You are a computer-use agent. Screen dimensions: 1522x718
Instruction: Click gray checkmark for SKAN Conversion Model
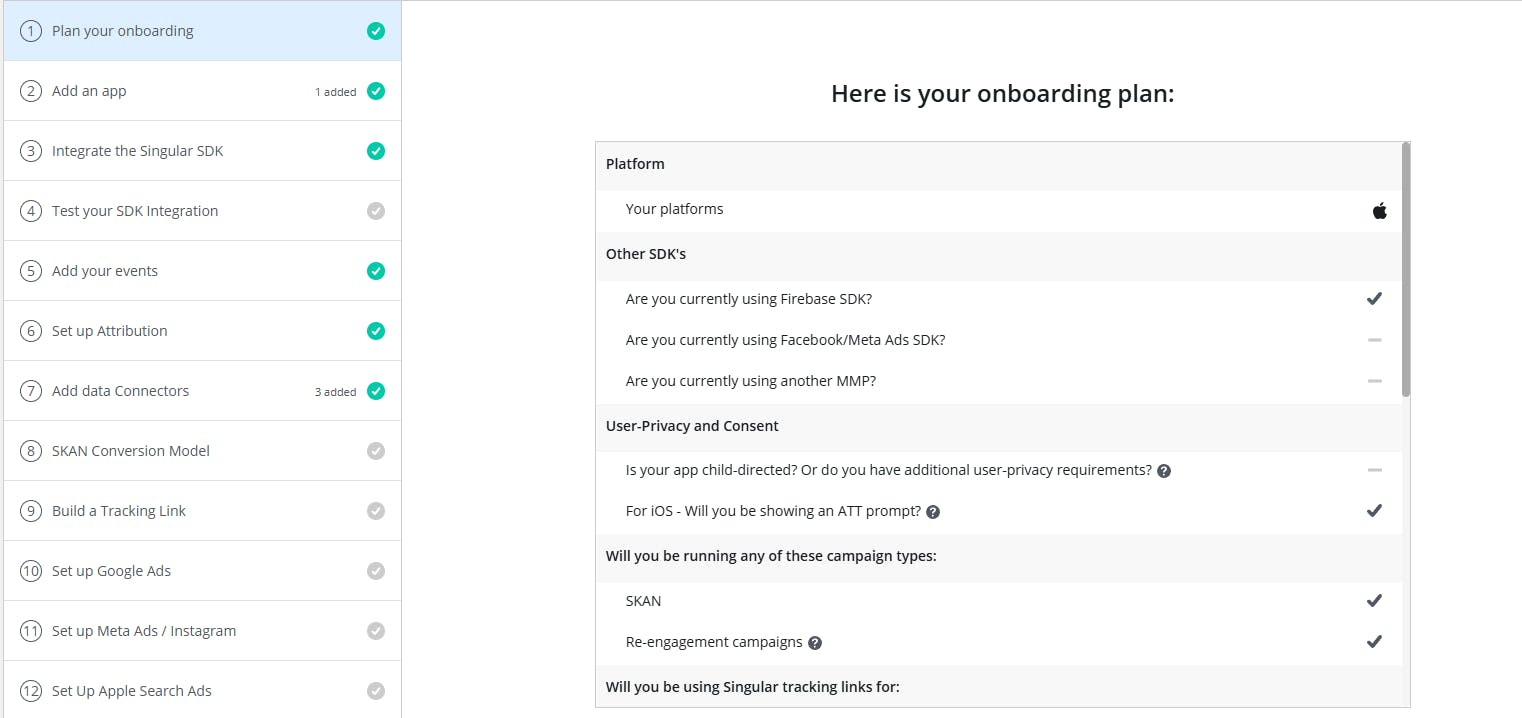point(376,451)
